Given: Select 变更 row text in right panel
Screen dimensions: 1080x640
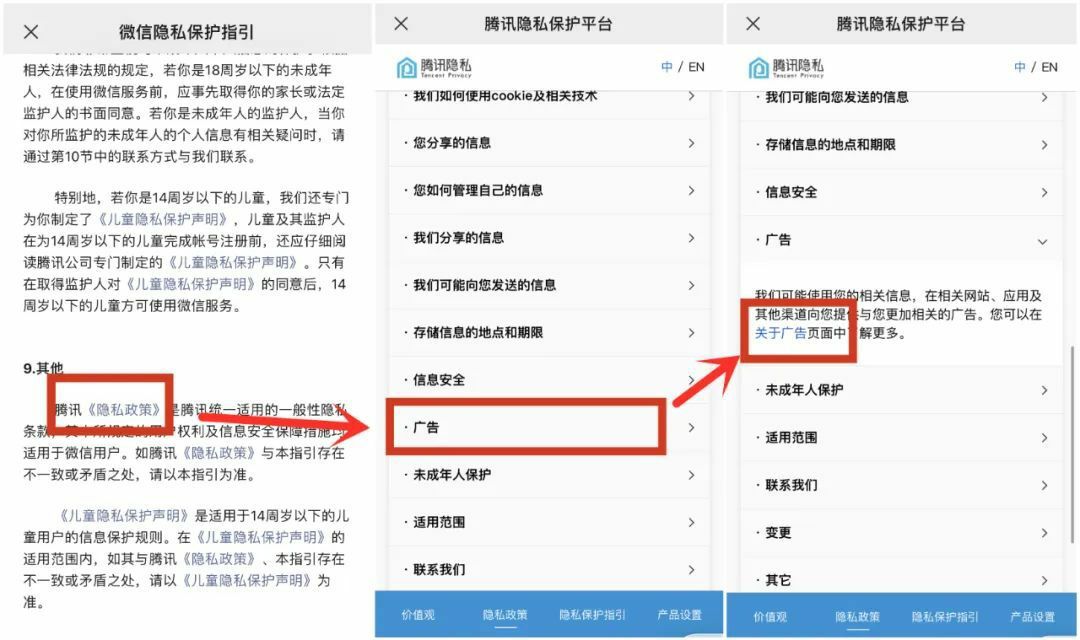Looking at the screenshot, I should (x=778, y=533).
